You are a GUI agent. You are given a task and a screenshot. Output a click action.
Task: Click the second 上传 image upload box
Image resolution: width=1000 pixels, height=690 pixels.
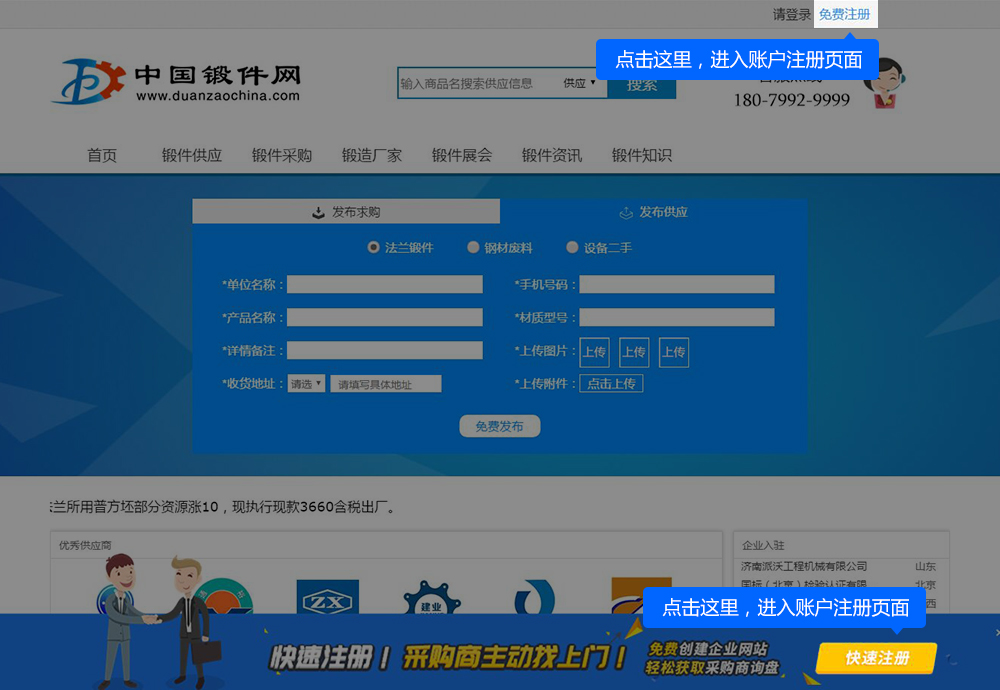point(634,352)
